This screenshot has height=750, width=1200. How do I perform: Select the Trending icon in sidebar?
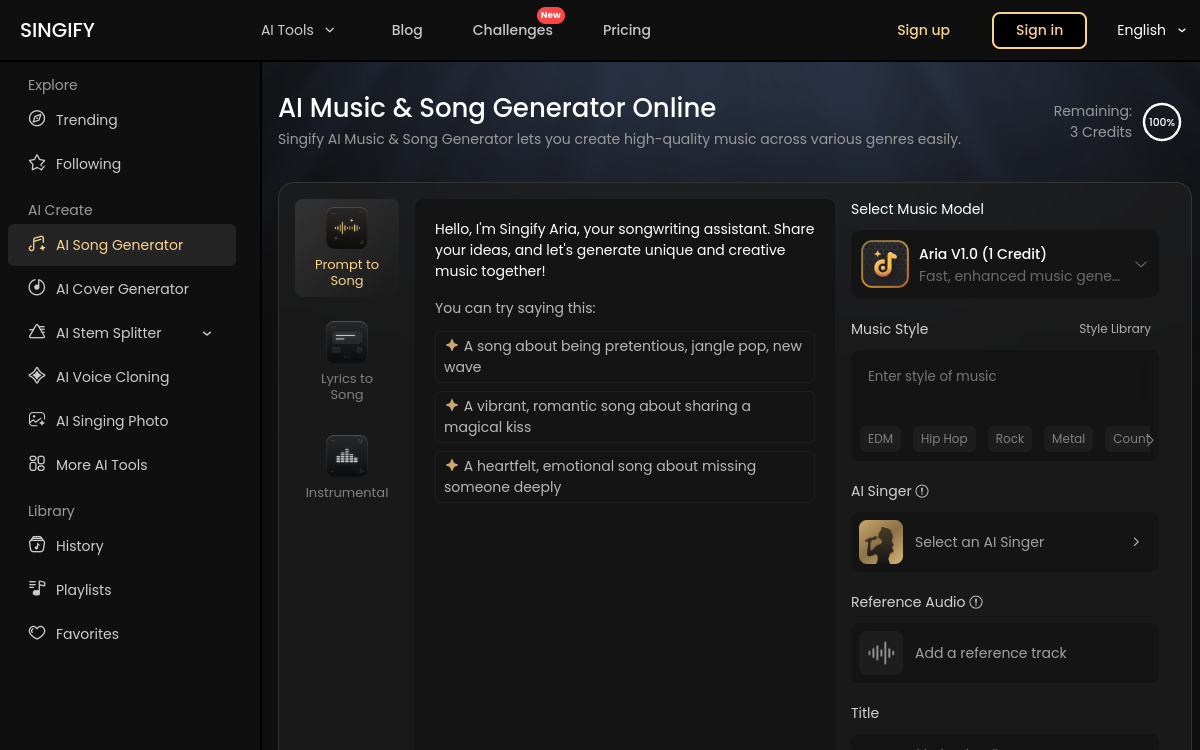[x=37, y=119]
